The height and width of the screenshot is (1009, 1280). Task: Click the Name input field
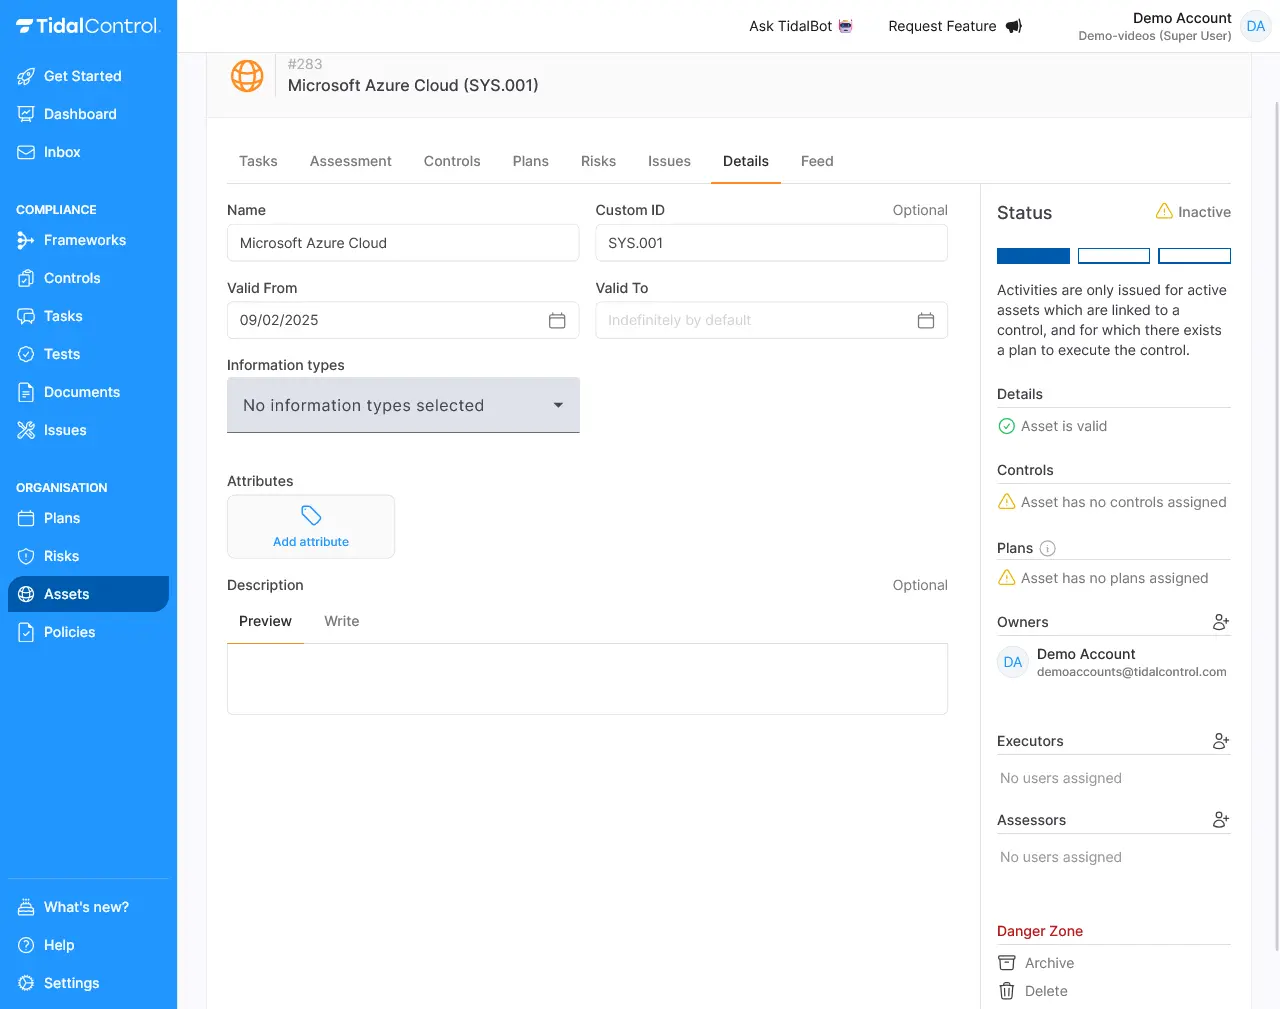(x=403, y=243)
